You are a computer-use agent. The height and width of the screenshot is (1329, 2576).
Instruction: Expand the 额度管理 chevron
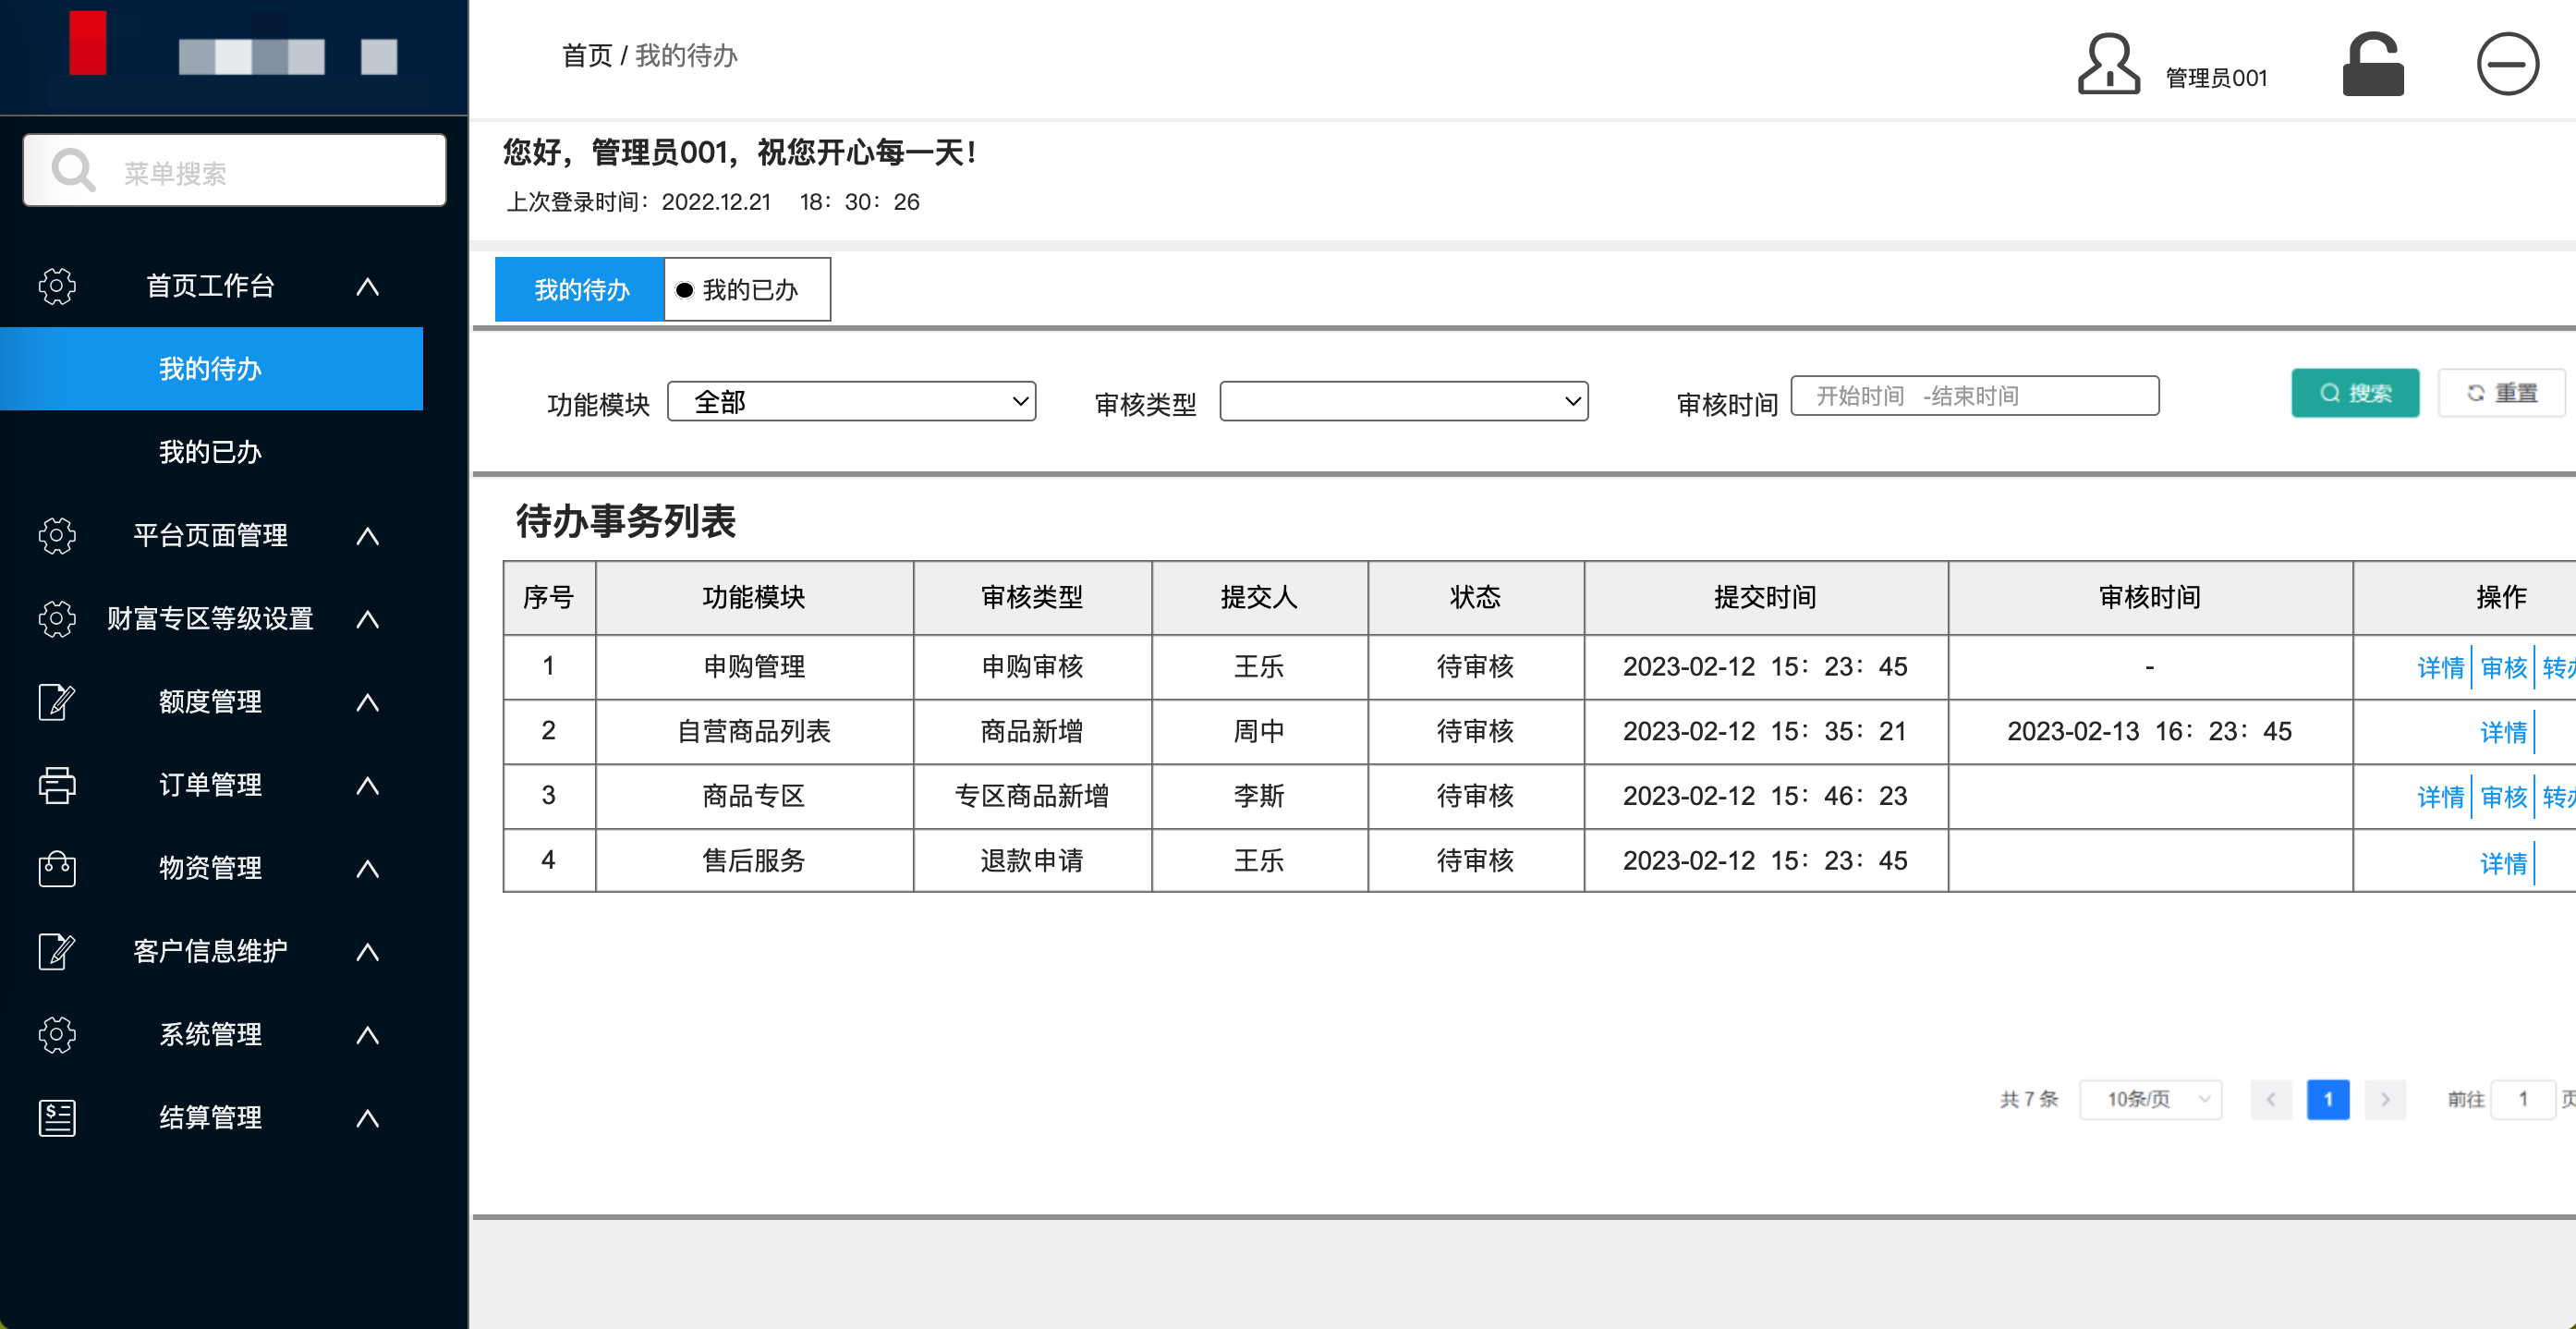[368, 703]
